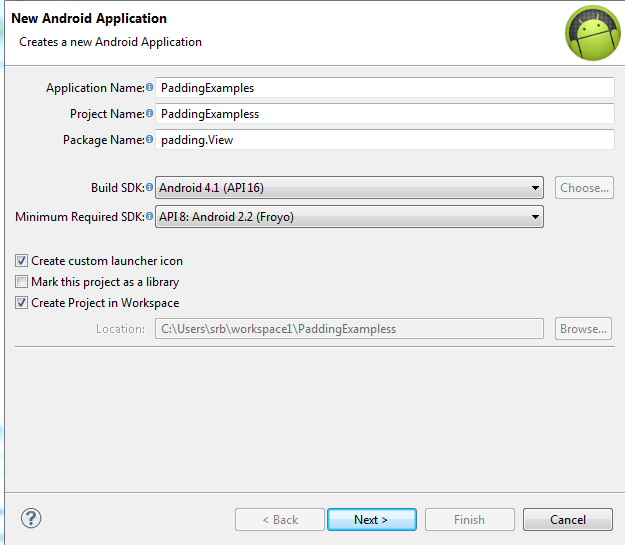Click the Choose... button

(x=584, y=187)
